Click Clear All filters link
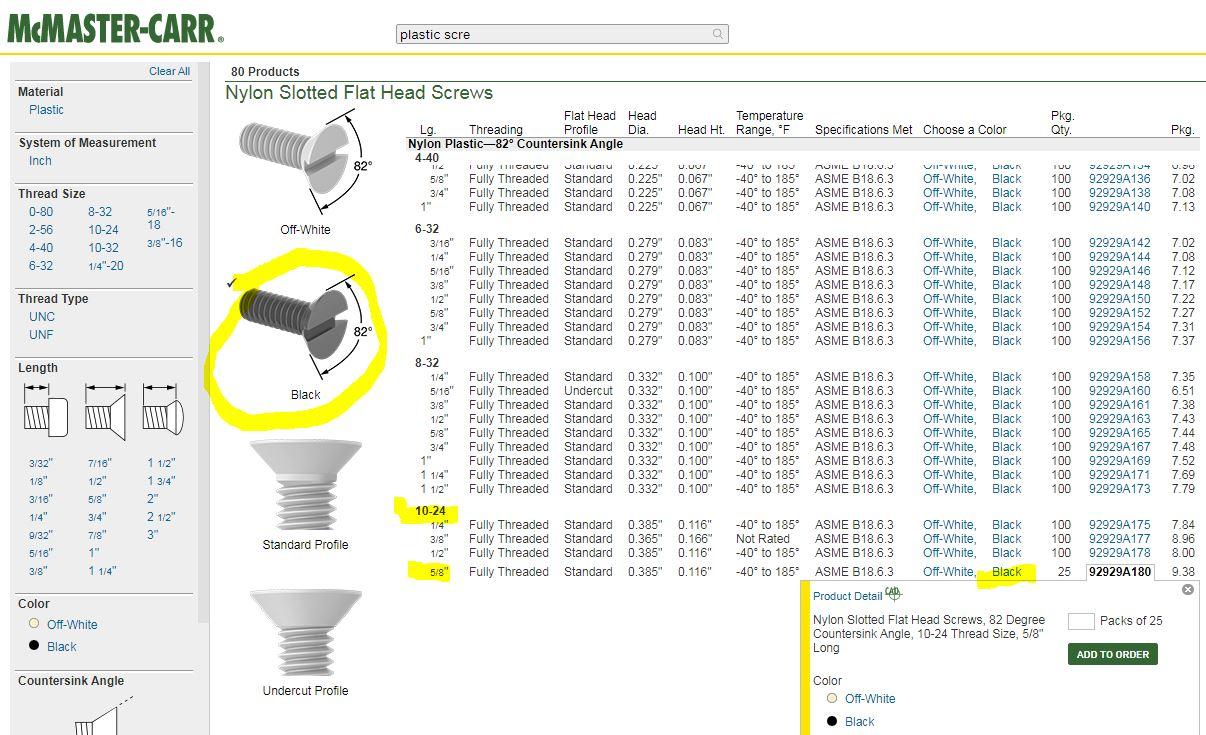1206x735 pixels. (169, 71)
